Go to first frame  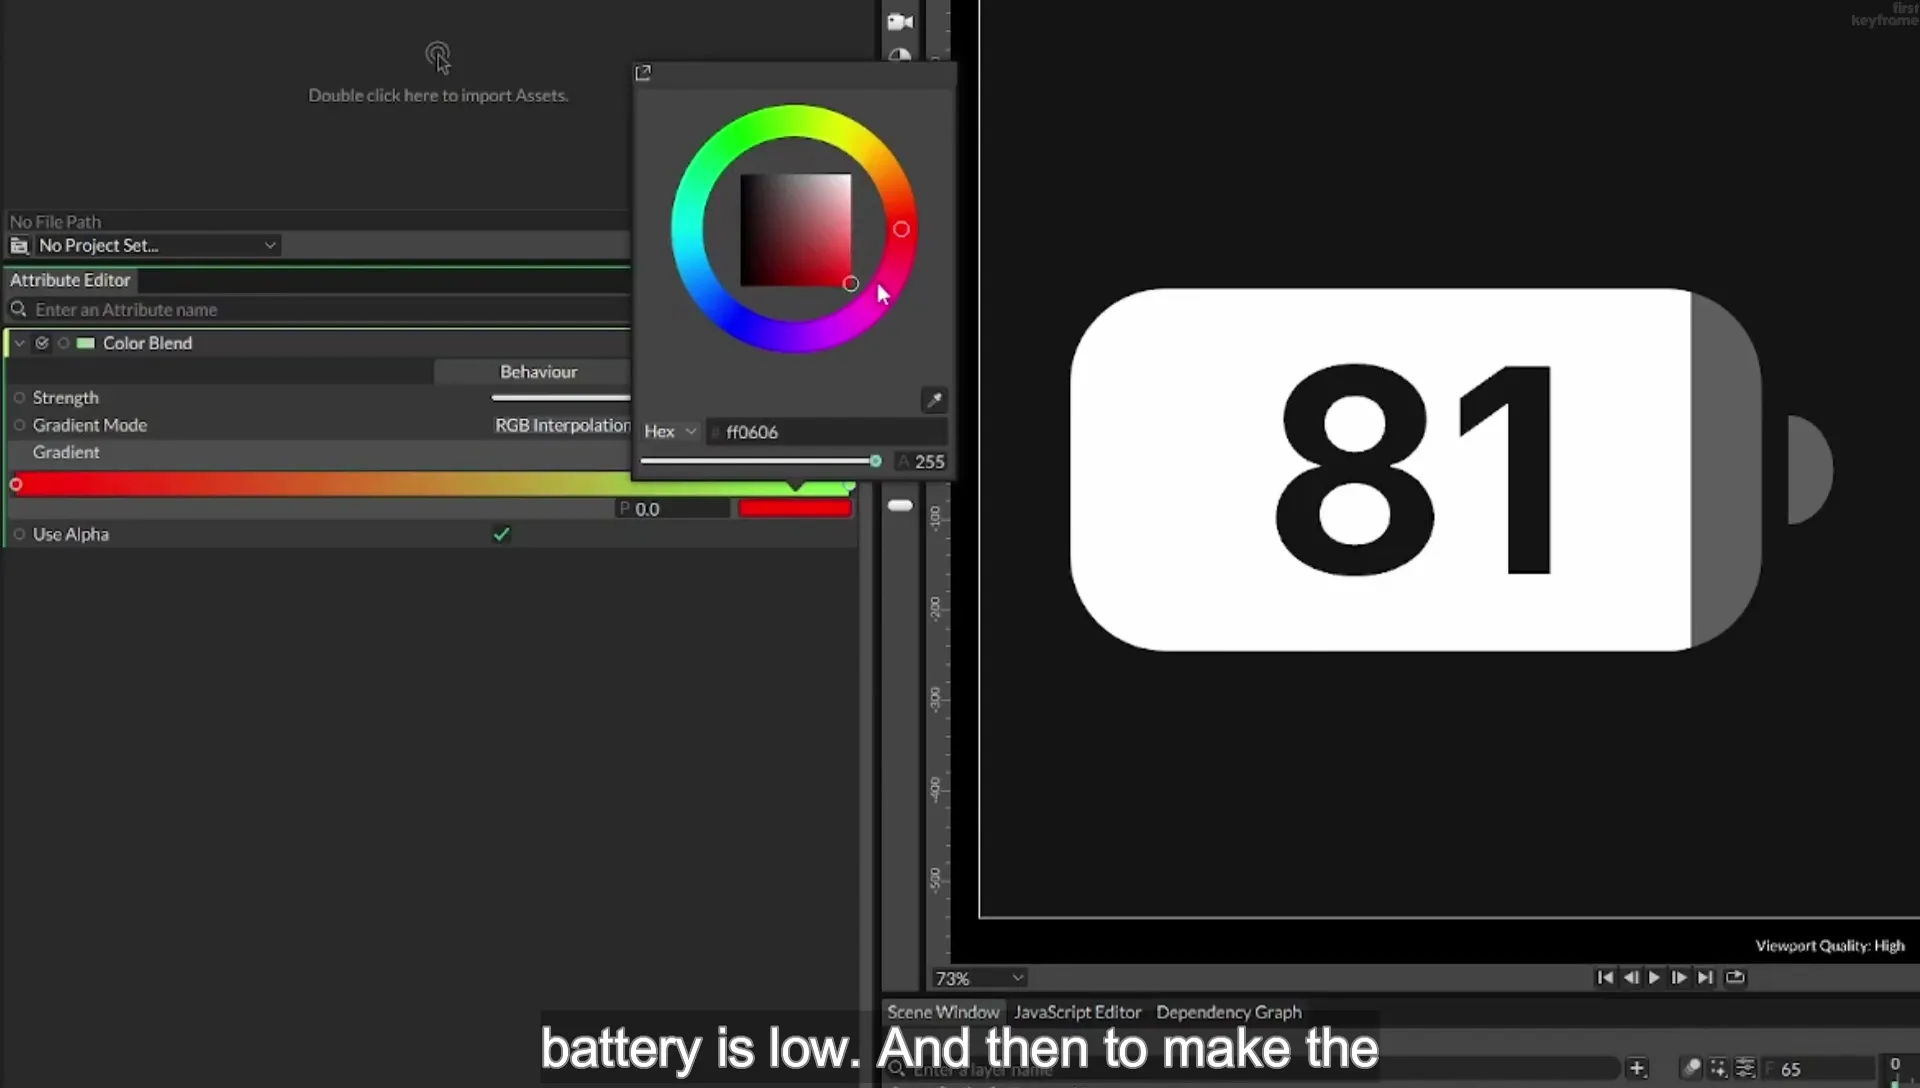(1605, 978)
